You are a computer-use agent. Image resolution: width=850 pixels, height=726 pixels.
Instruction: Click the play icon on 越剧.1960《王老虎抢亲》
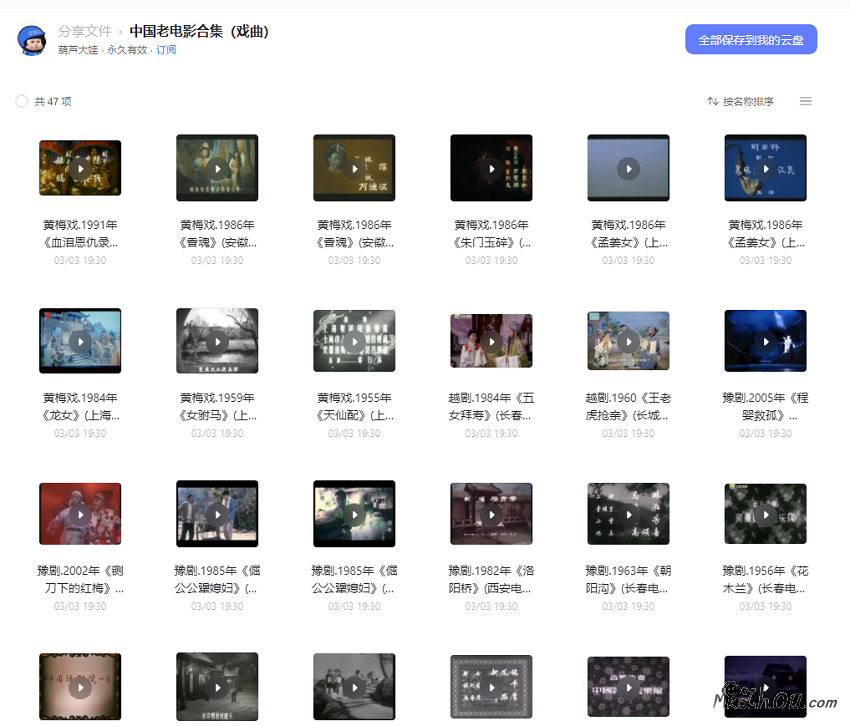click(x=628, y=340)
